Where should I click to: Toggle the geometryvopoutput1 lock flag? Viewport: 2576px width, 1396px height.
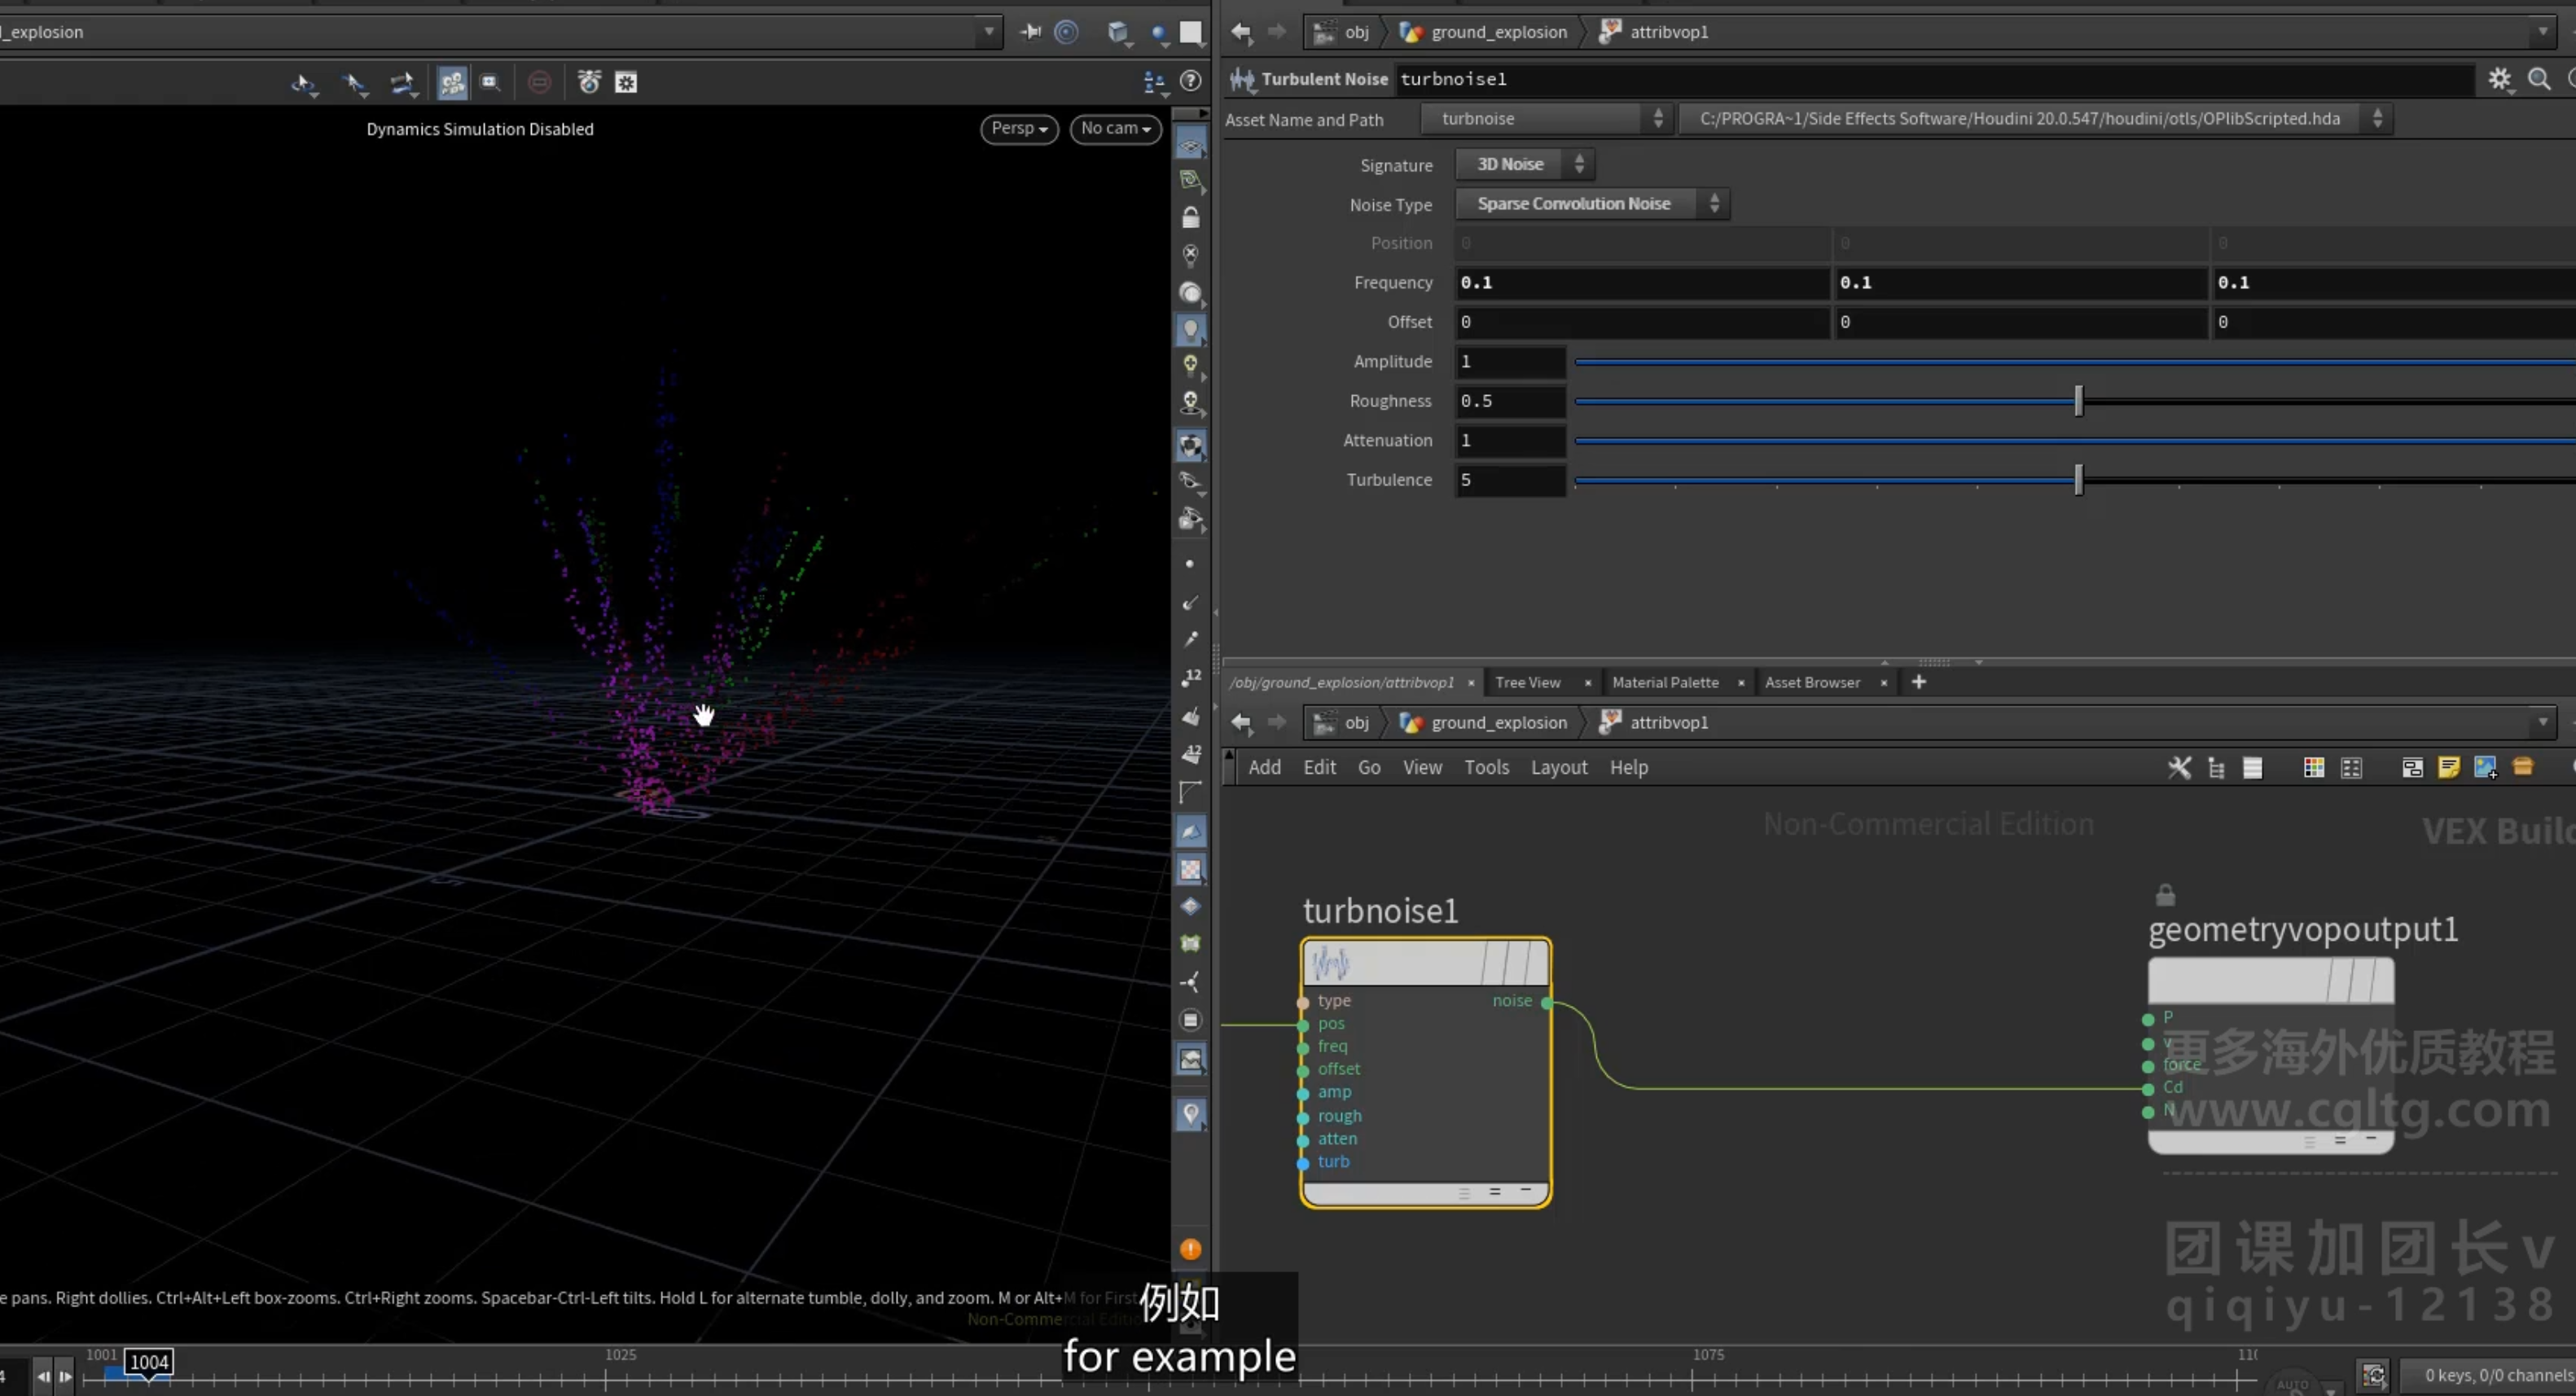pyautogui.click(x=2165, y=895)
